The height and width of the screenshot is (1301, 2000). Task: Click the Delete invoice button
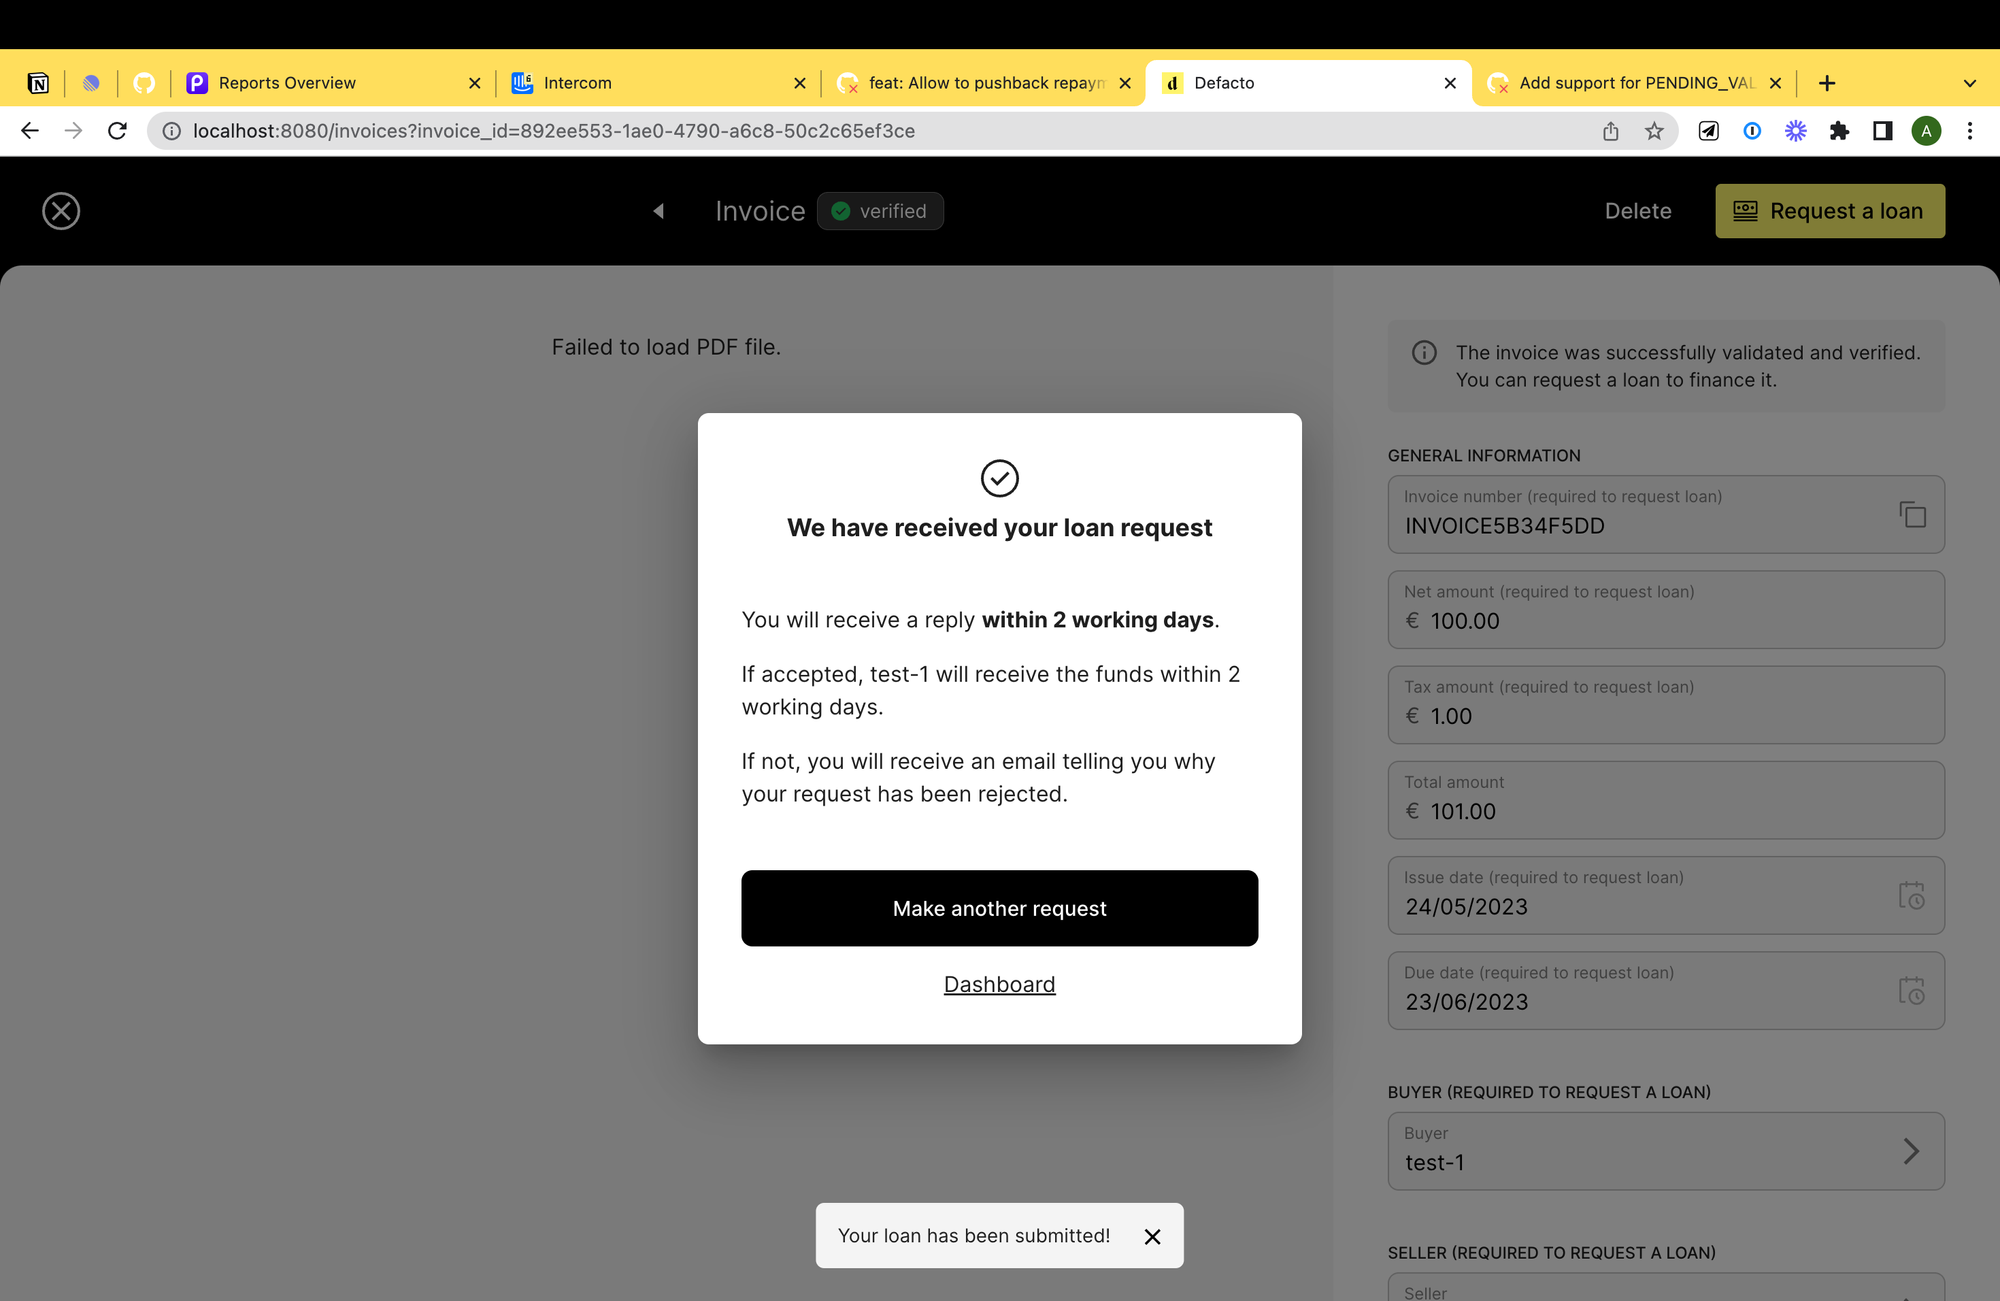(1637, 211)
